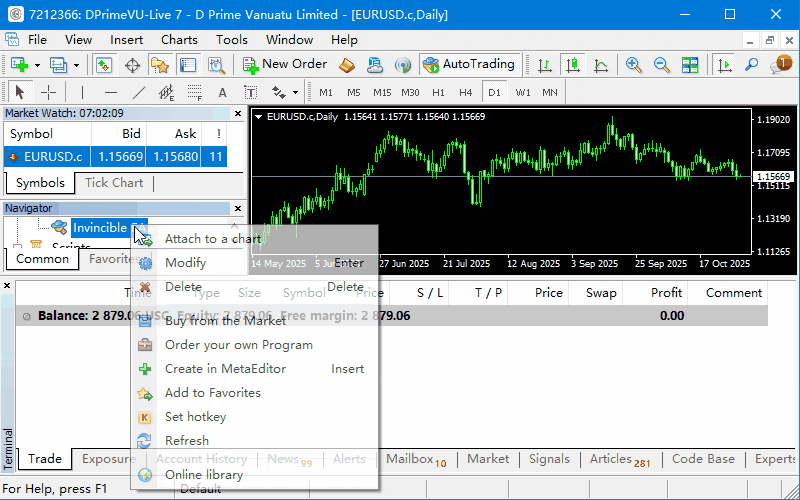Screen dimensions: 800x500
Task: Open the Charts menu
Action: pos(179,40)
